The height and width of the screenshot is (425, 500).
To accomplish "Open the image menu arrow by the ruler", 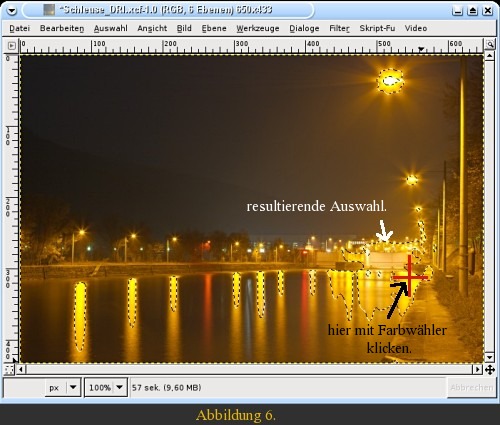I will pyautogui.click(x=11, y=45).
